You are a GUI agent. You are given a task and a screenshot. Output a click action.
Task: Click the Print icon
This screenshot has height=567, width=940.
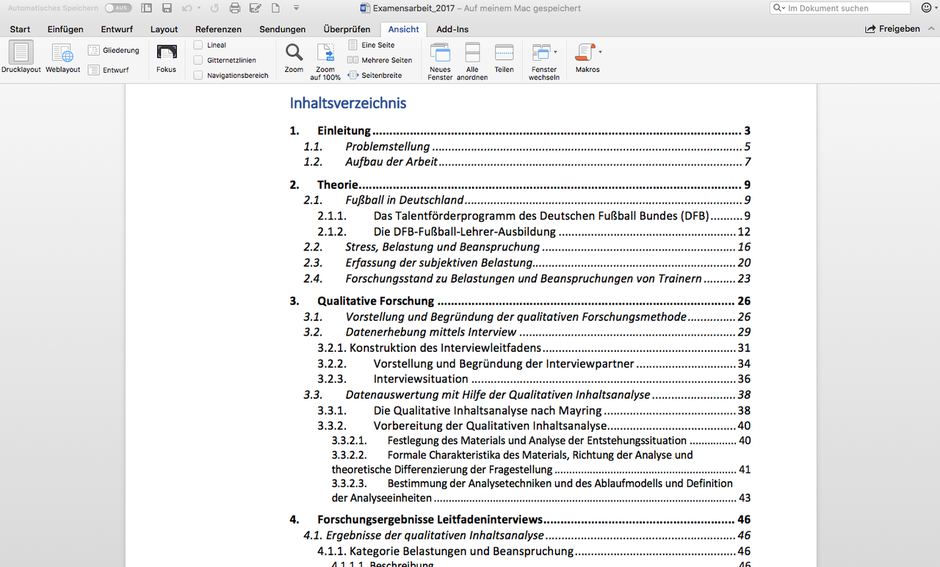[235, 8]
